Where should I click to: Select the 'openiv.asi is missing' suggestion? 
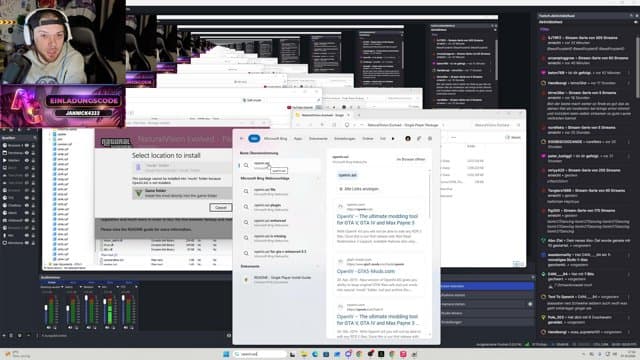coord(279,238)
